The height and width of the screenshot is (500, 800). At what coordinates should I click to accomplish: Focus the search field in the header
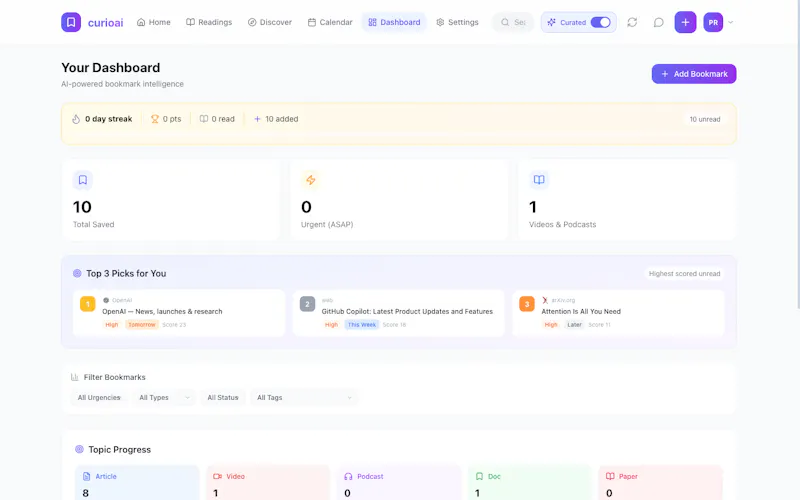513,22
